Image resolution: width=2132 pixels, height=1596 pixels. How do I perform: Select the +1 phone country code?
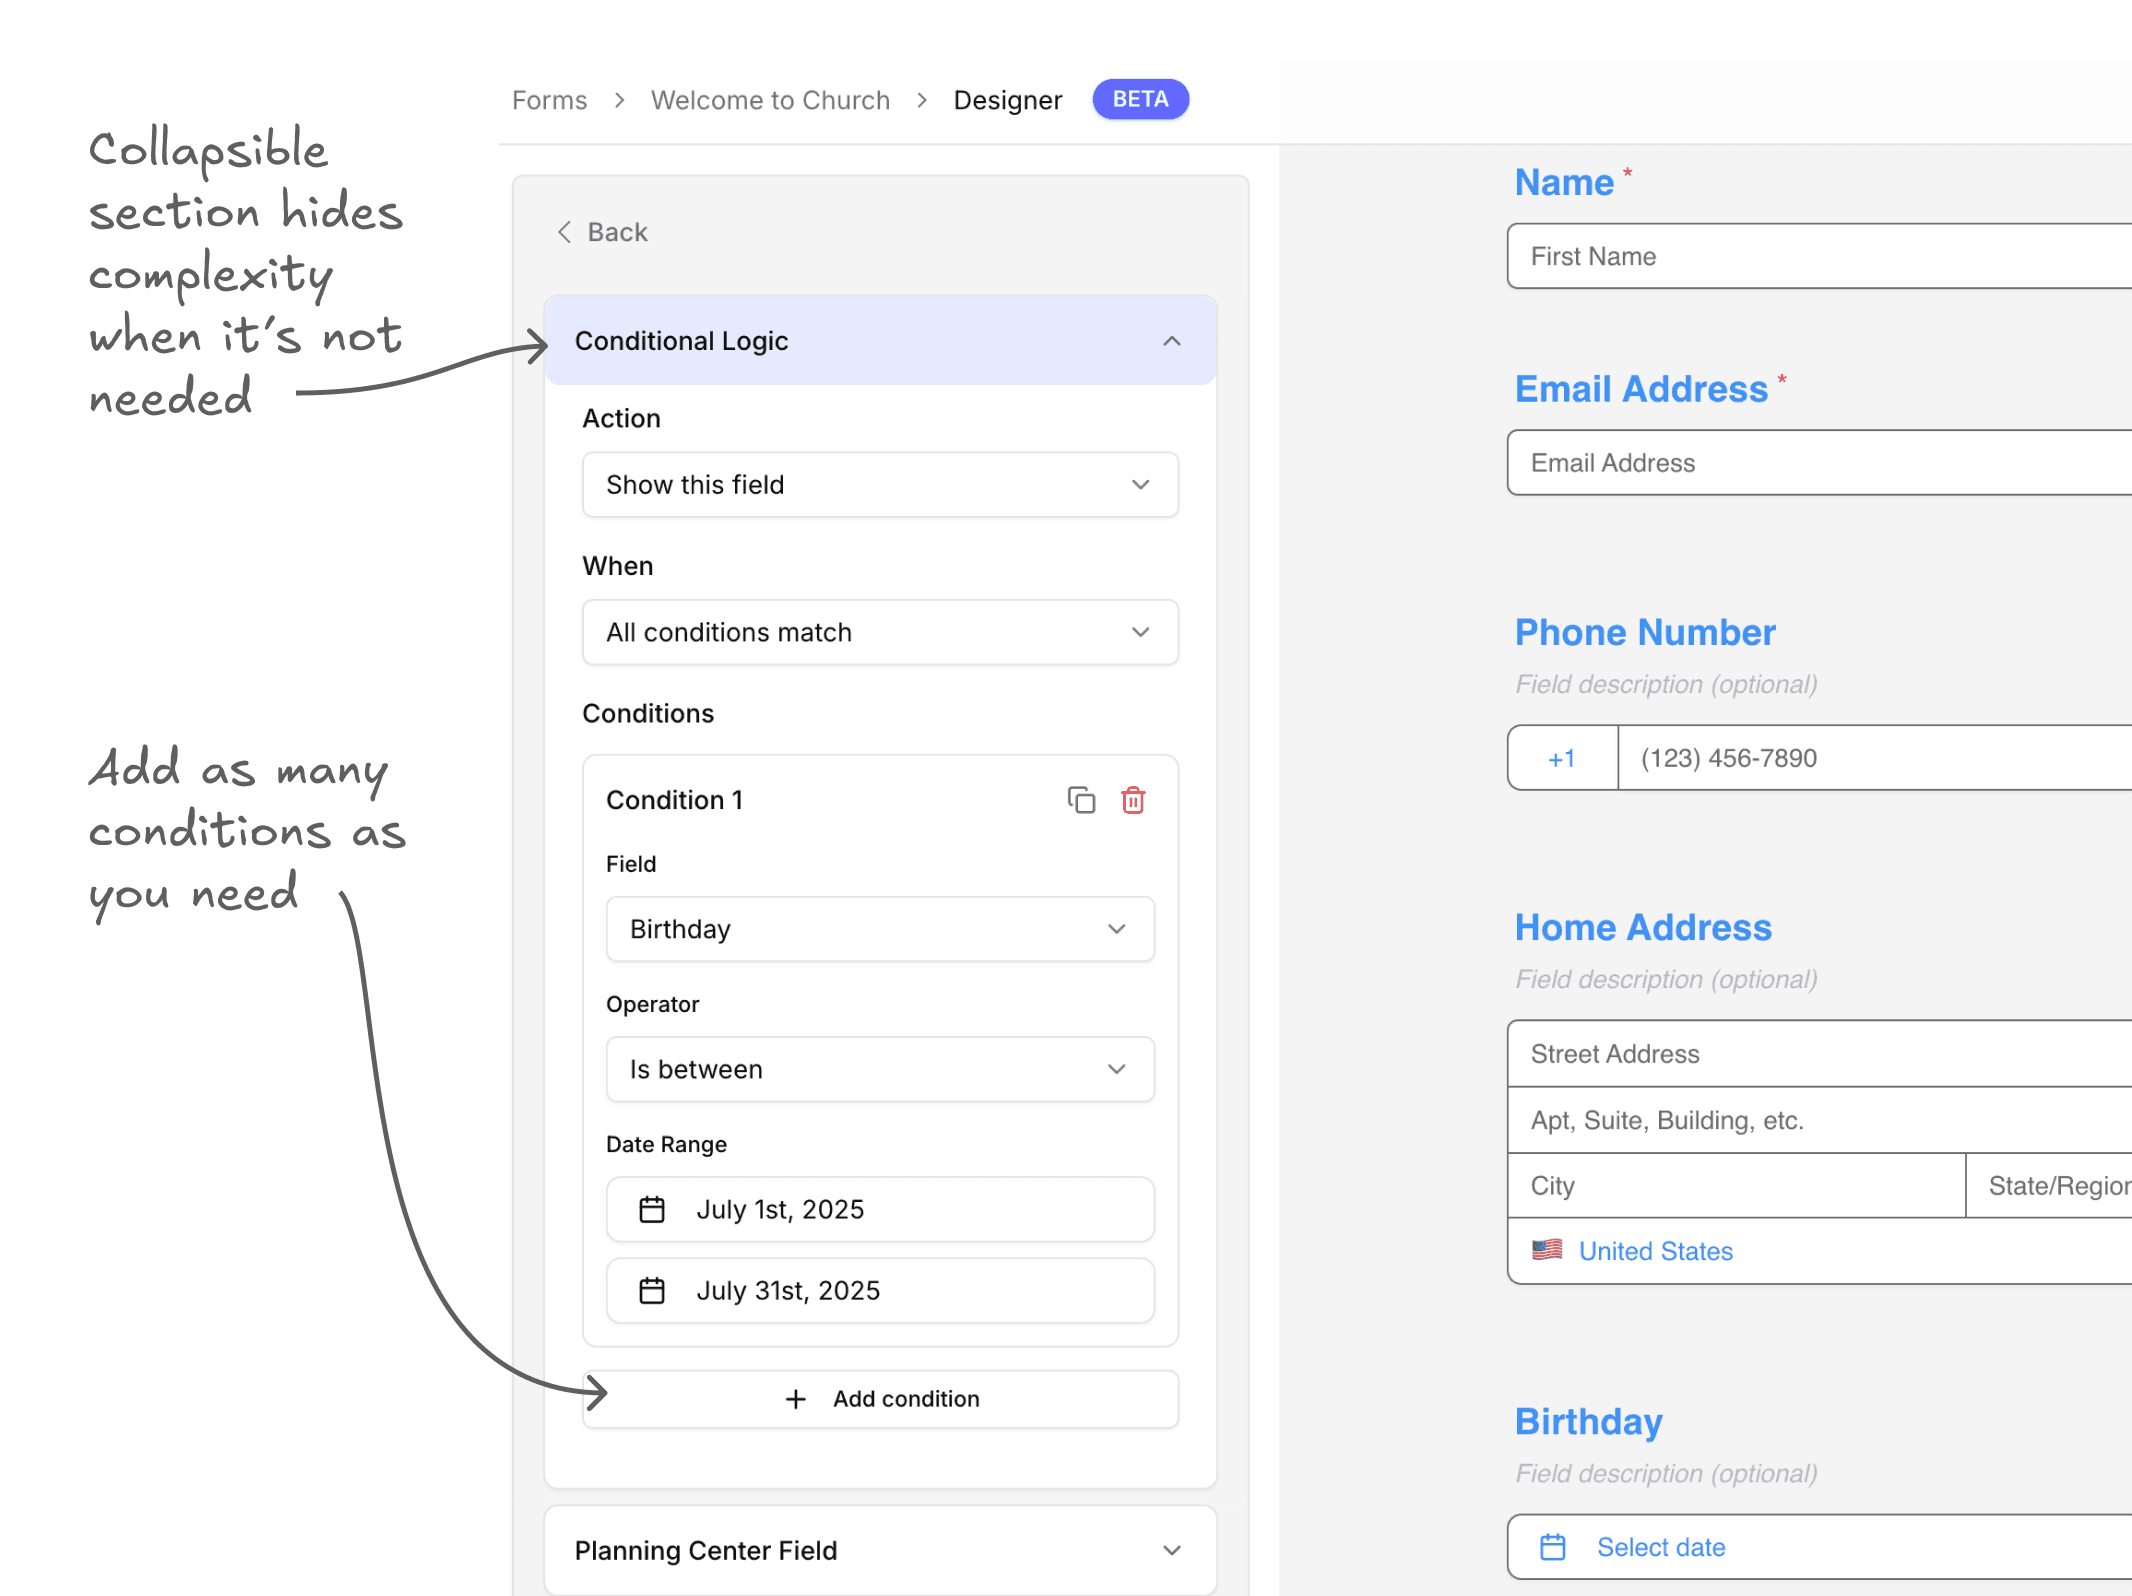pyautogui.click(x=1562, y=758)
